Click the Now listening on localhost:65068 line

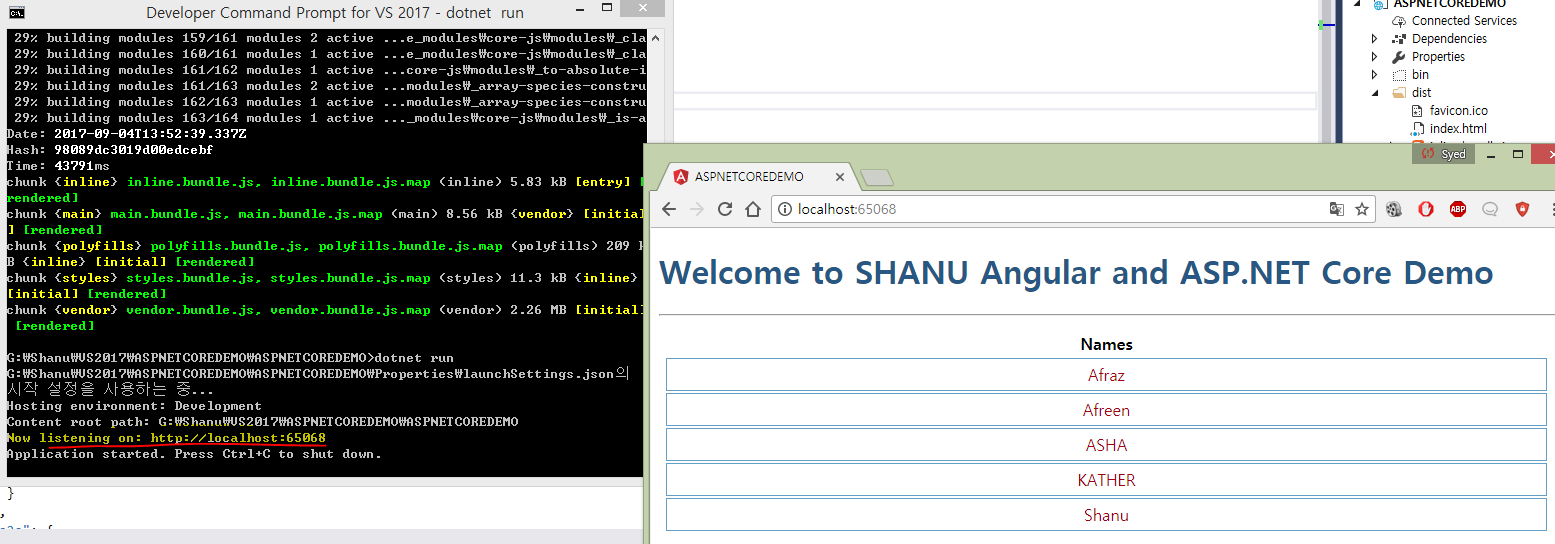(166, 438)
